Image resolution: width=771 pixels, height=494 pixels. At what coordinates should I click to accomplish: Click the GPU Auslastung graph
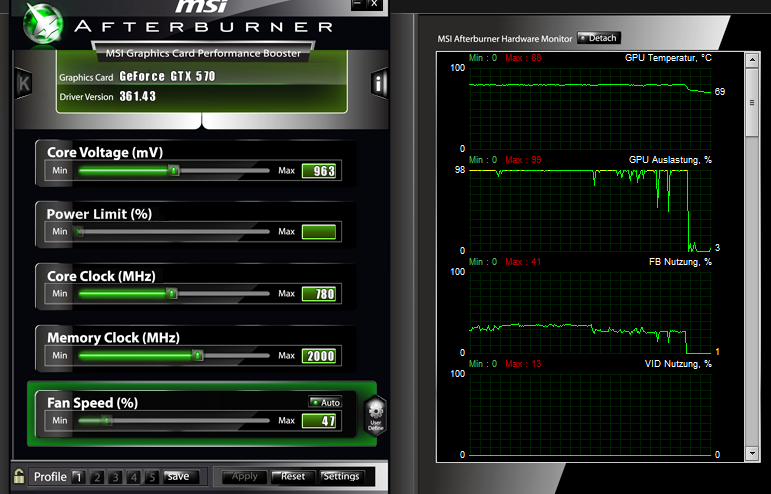click(x=590, y=210)
